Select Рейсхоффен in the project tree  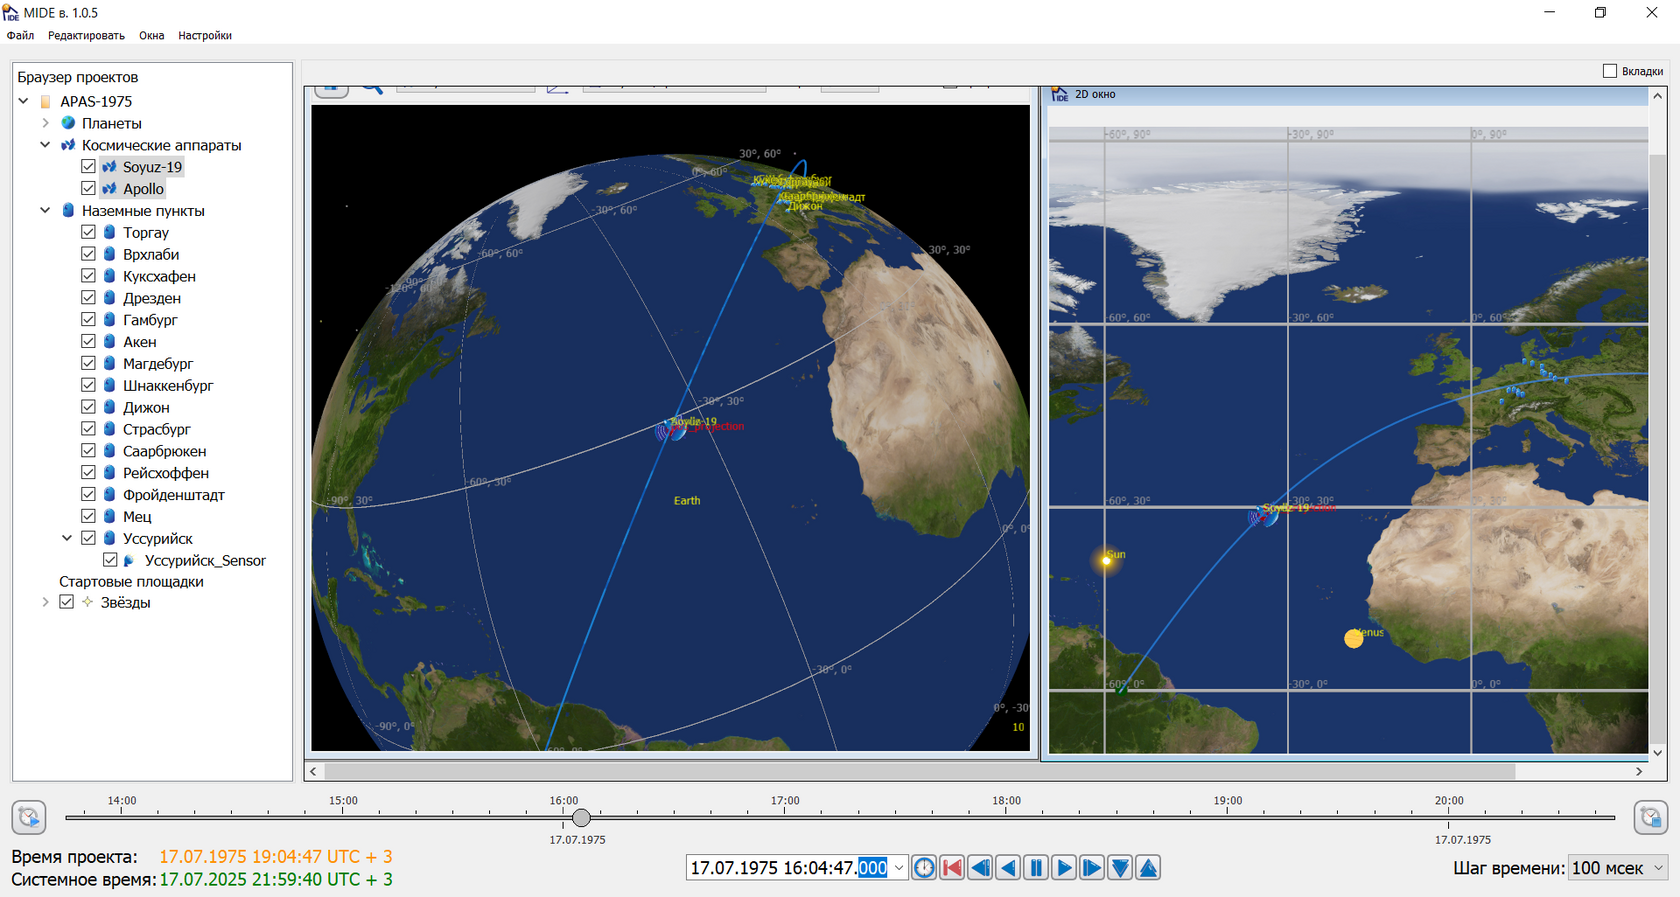coord(166,473)
